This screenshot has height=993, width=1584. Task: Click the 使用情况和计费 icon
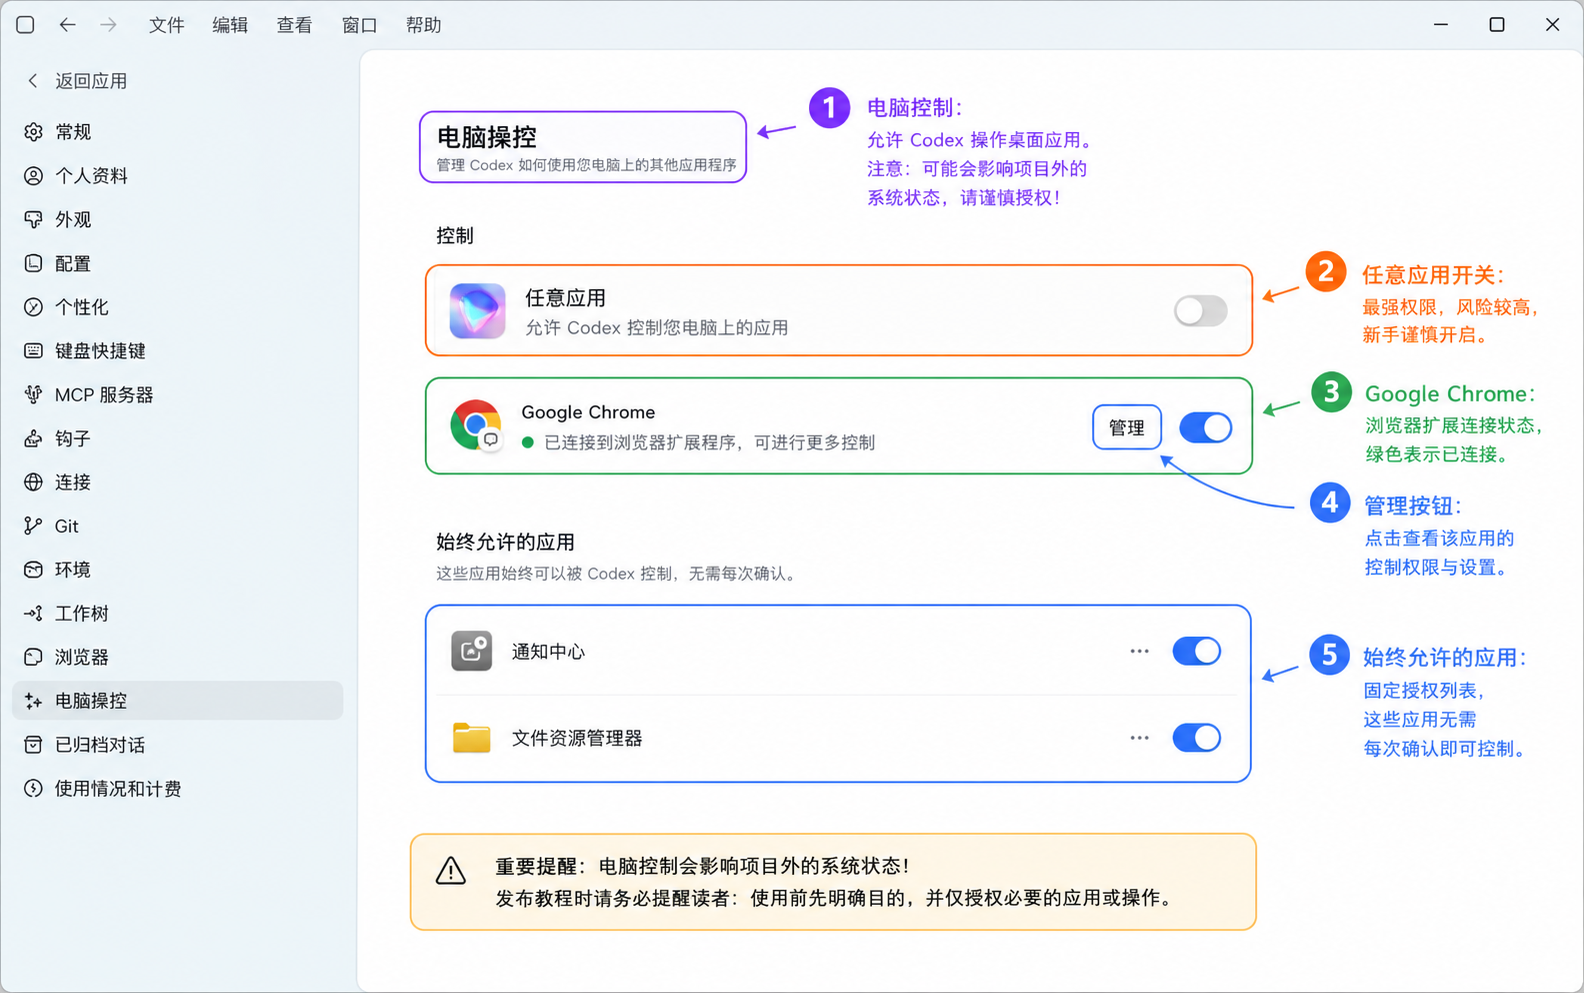pyautogui.click(x=33, y=789)
